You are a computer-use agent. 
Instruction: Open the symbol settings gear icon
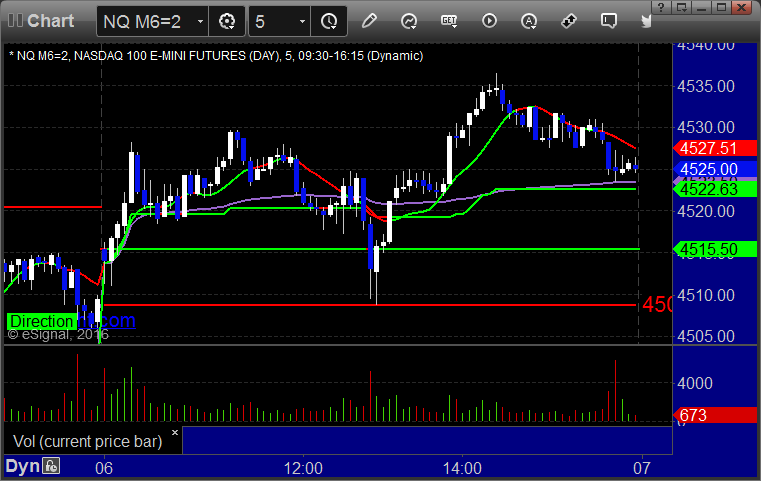coord(227,21)
